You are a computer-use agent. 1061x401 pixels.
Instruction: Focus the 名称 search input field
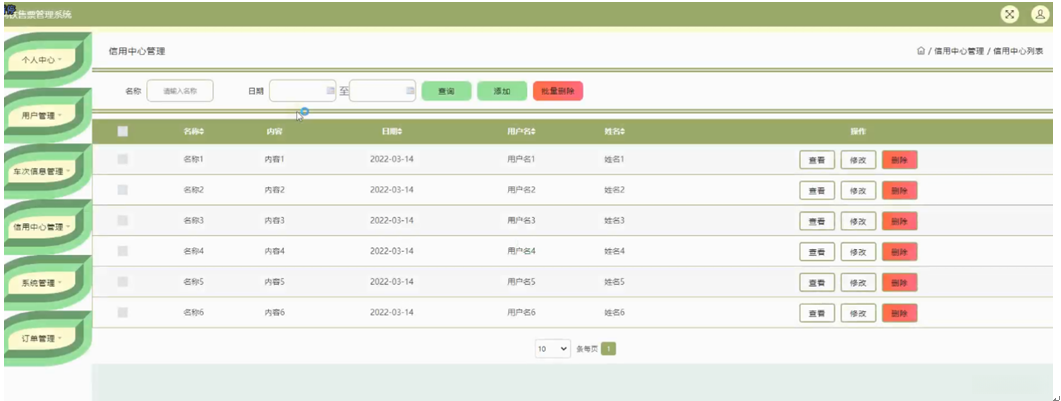pyautogui.click(x=180, y=91)
